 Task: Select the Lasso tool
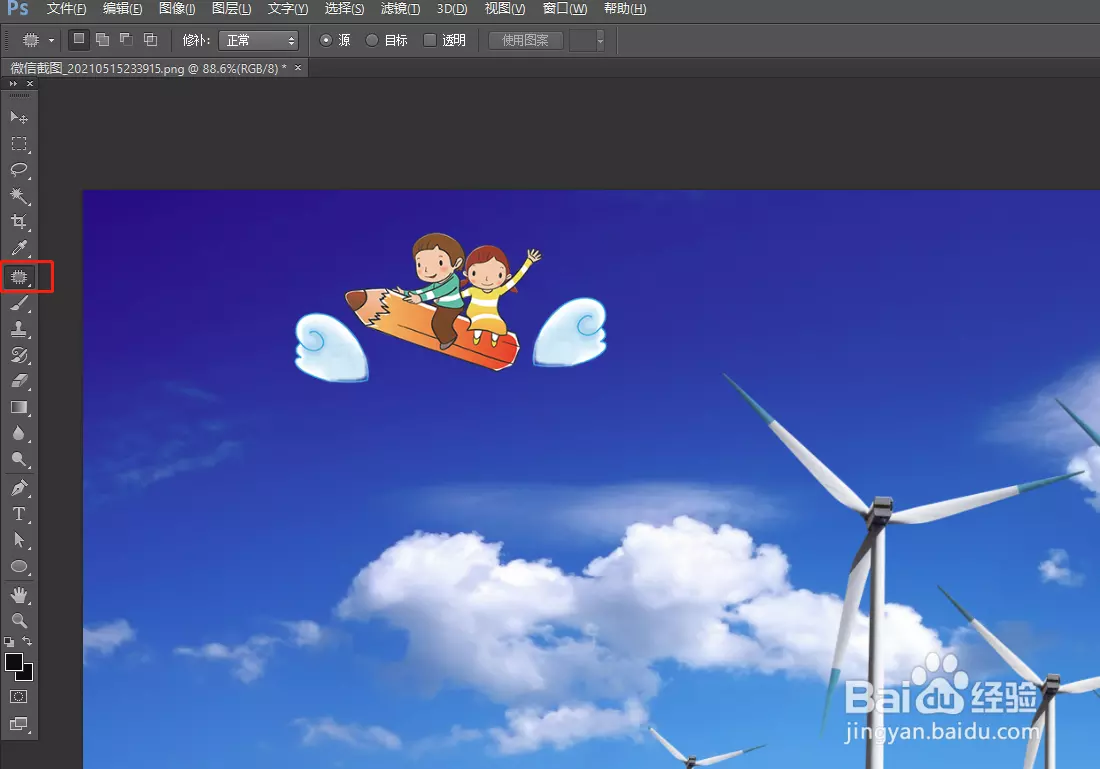19,169
